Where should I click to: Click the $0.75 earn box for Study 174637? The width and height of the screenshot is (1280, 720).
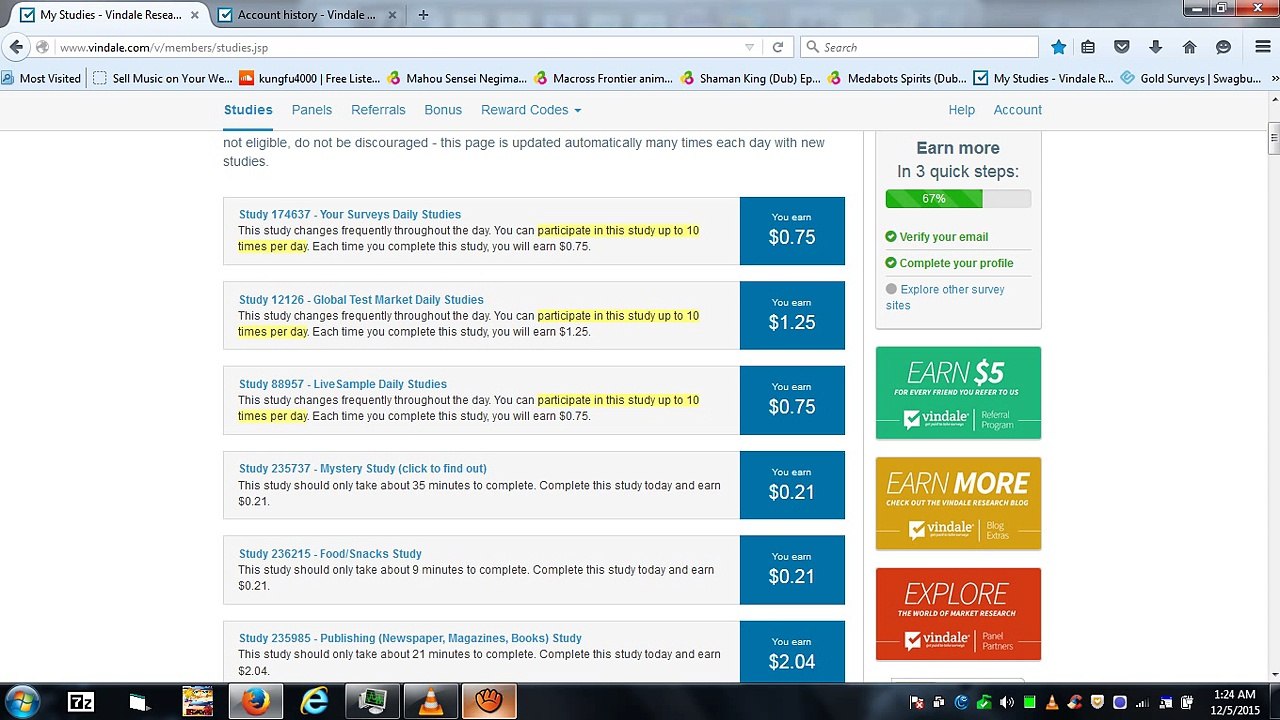point(792,231)
